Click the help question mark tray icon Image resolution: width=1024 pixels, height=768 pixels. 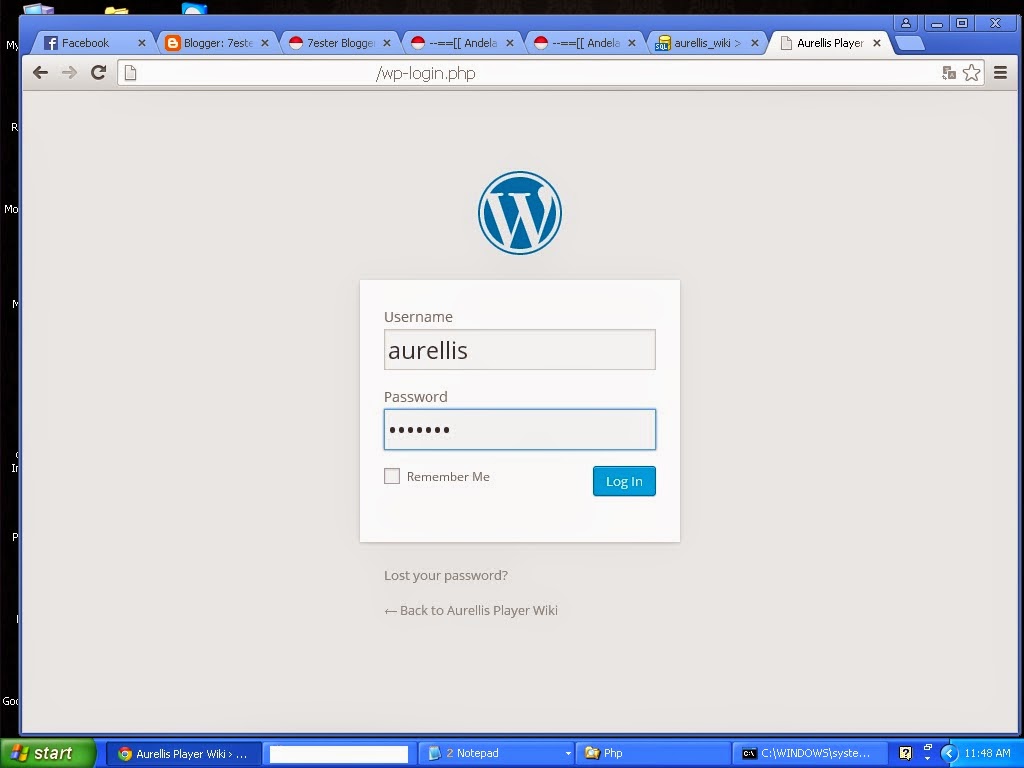[x=905, y=754]
